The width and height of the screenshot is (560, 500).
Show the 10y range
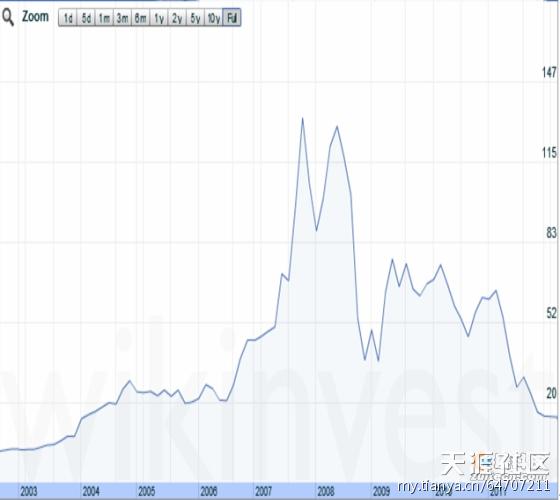(x=214, y=18)
